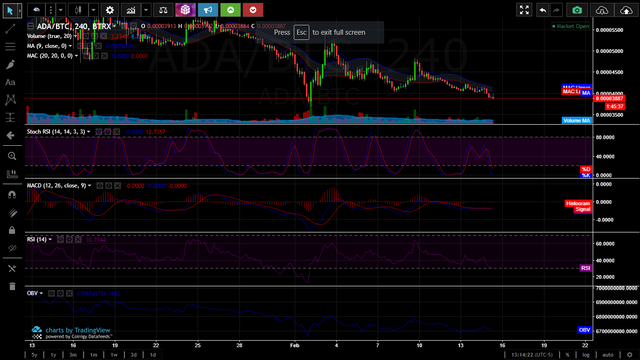Expand the Stoch RSI indicator dropdown
The width and height of the screenshot is (640, 360).
pos(89,132)
